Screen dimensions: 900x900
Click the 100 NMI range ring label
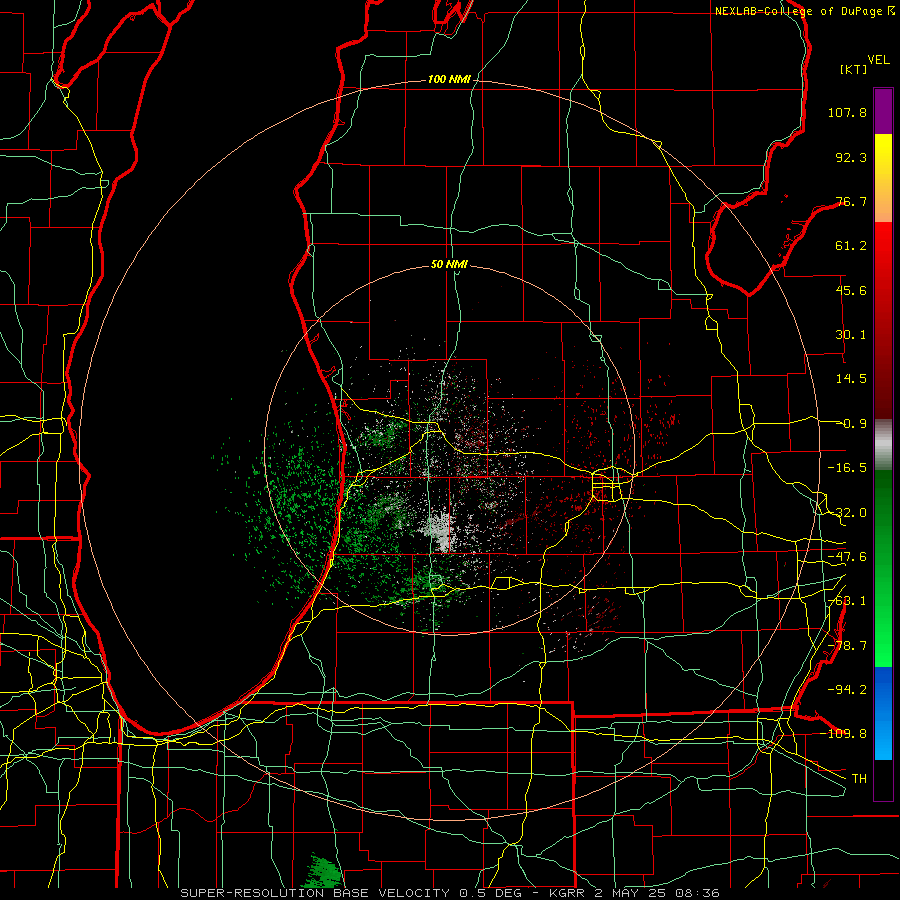pos(449,79)
